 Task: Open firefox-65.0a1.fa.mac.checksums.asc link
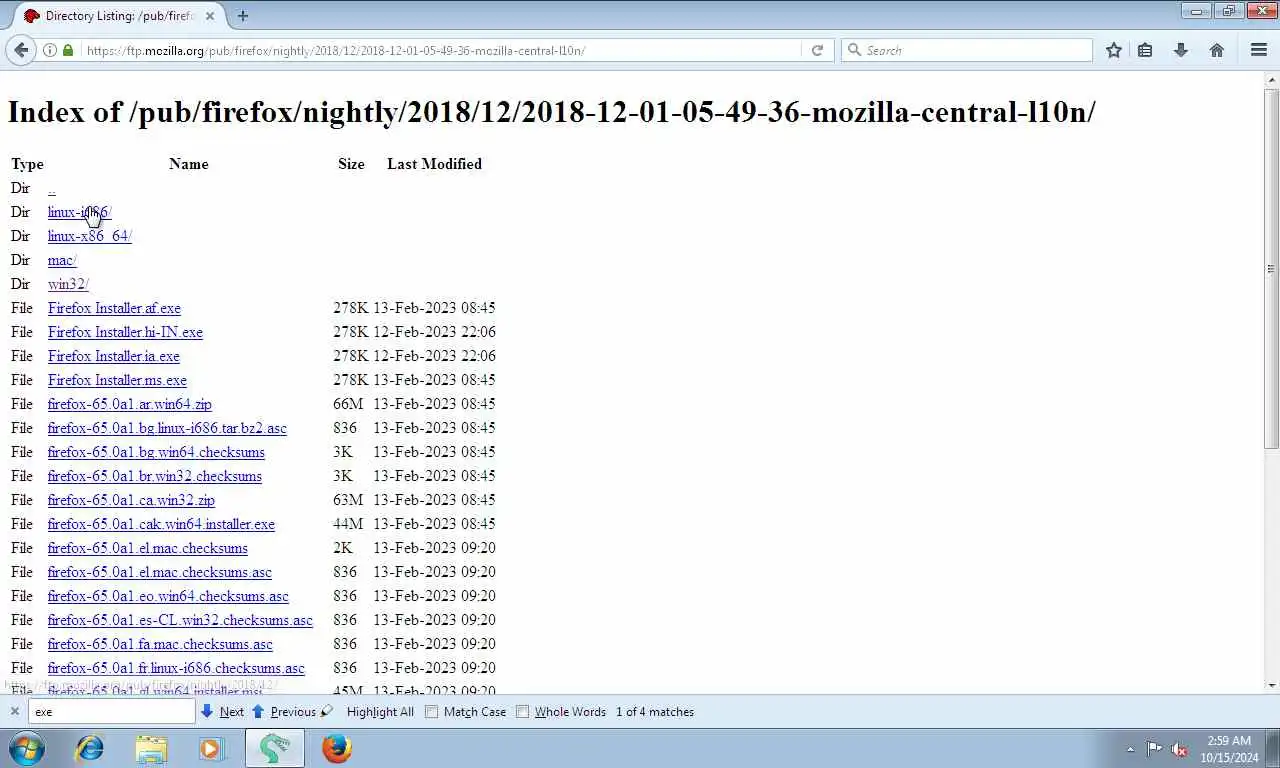160,644
